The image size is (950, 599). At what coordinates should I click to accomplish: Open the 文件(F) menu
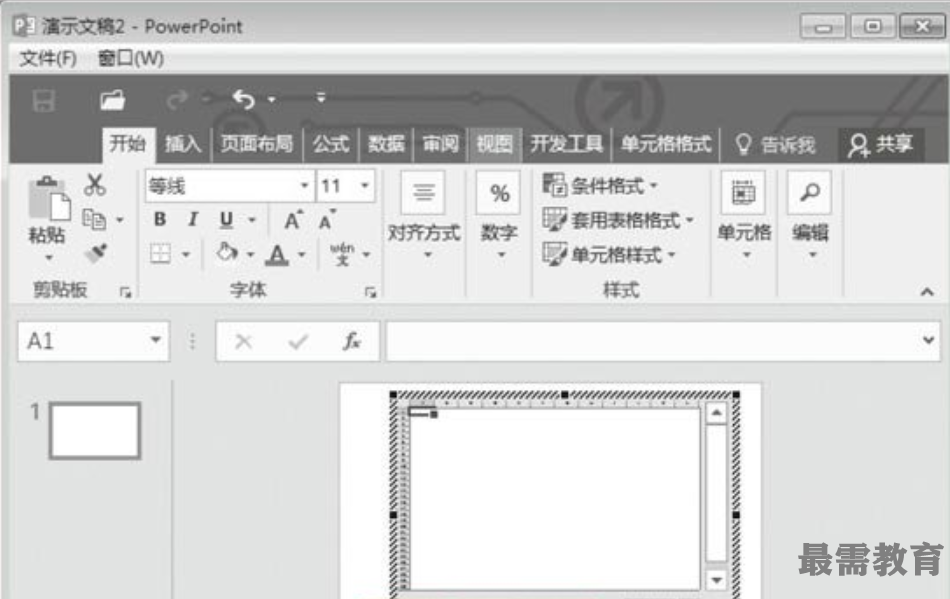coord(48,59)
